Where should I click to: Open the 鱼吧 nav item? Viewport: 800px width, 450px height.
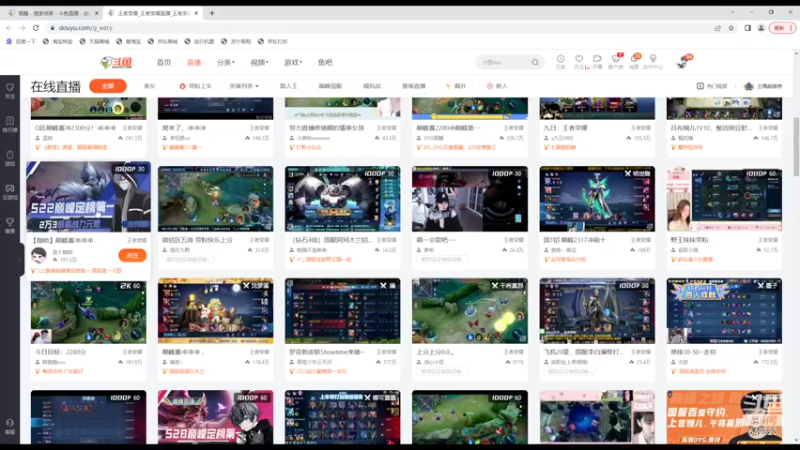click(325, 62)
